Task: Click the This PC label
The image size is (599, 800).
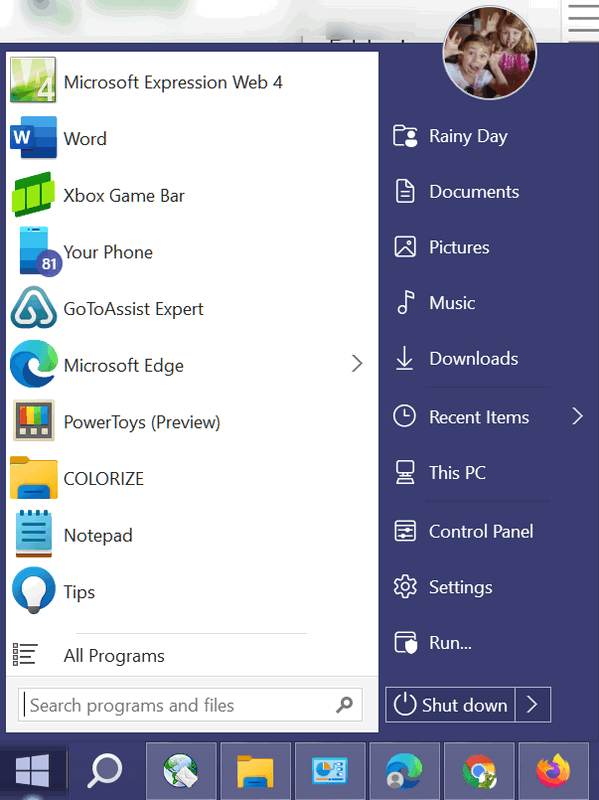Action: (457, 473)
